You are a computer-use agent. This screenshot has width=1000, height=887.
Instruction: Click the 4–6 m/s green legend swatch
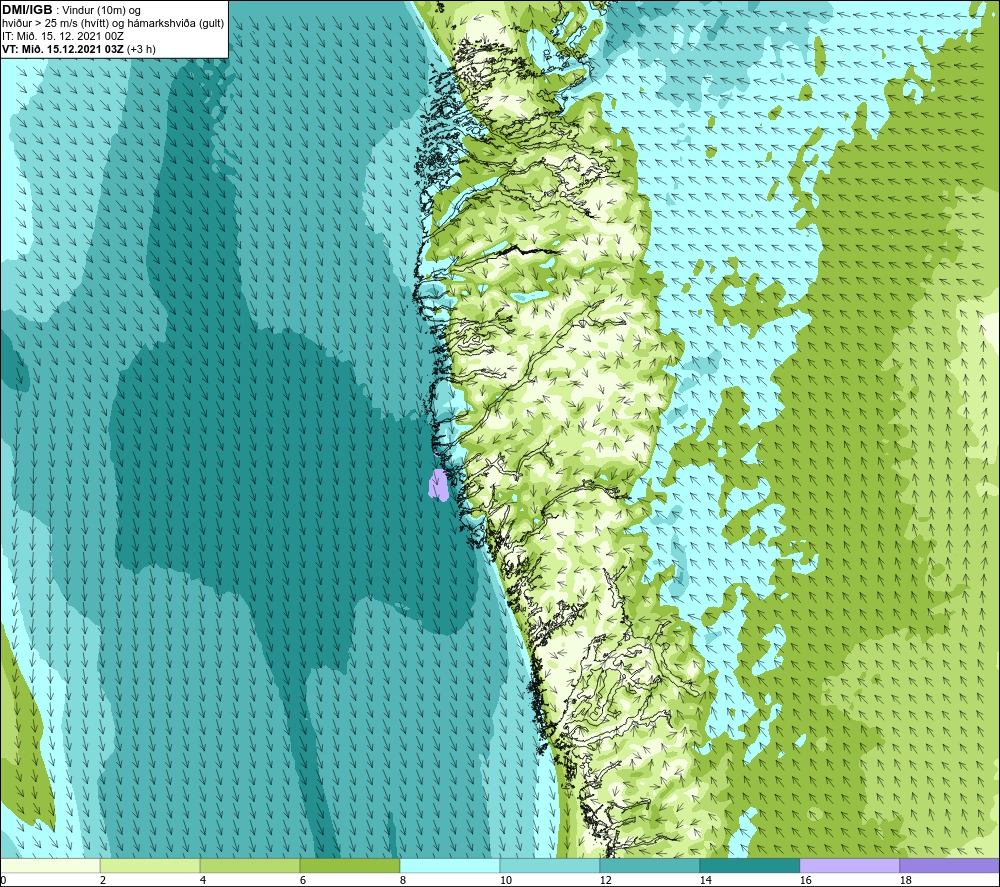(249, 865)
